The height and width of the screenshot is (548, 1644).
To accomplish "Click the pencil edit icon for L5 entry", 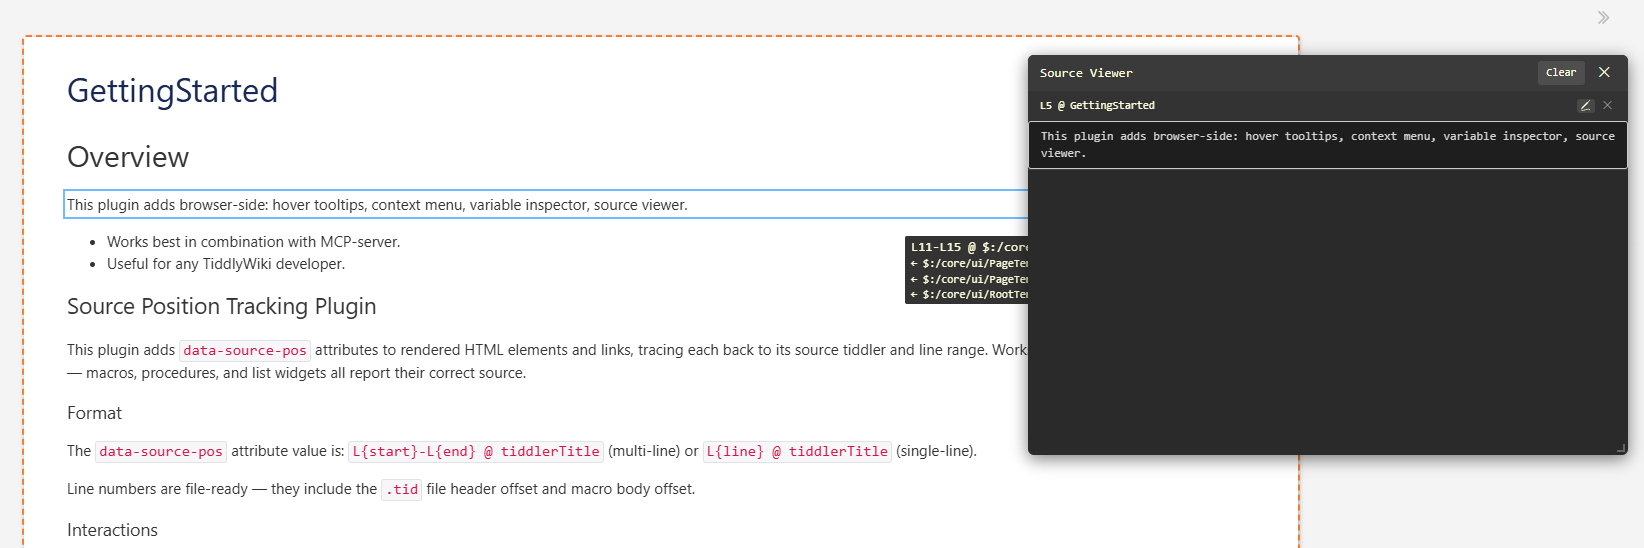I will pyautogui.click(x=1585, y=105).
